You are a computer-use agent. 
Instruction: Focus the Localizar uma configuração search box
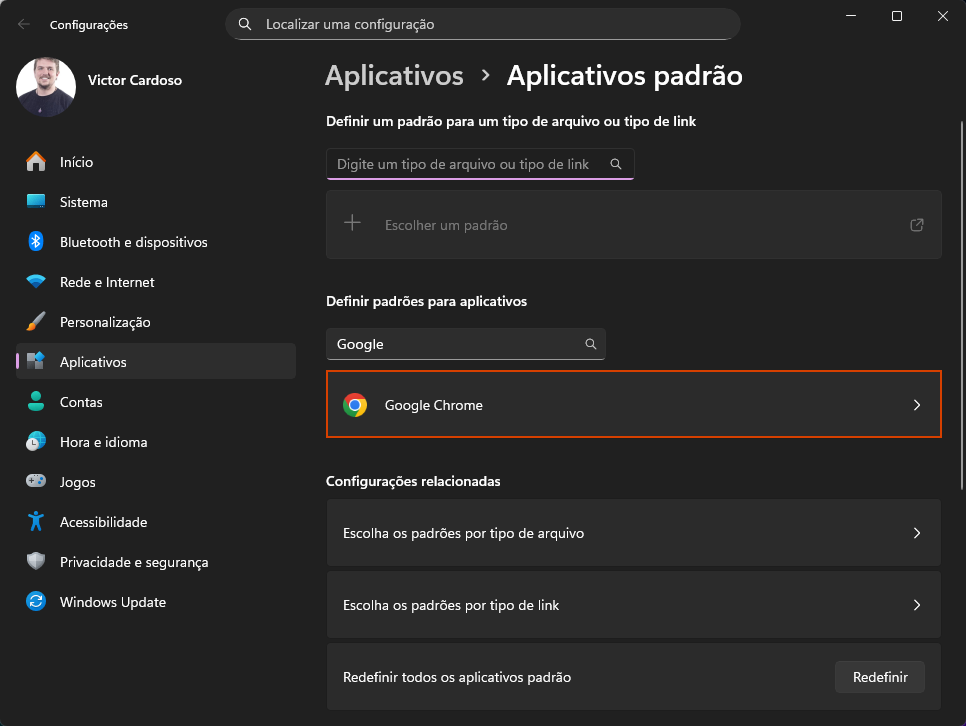coord(490,24)
